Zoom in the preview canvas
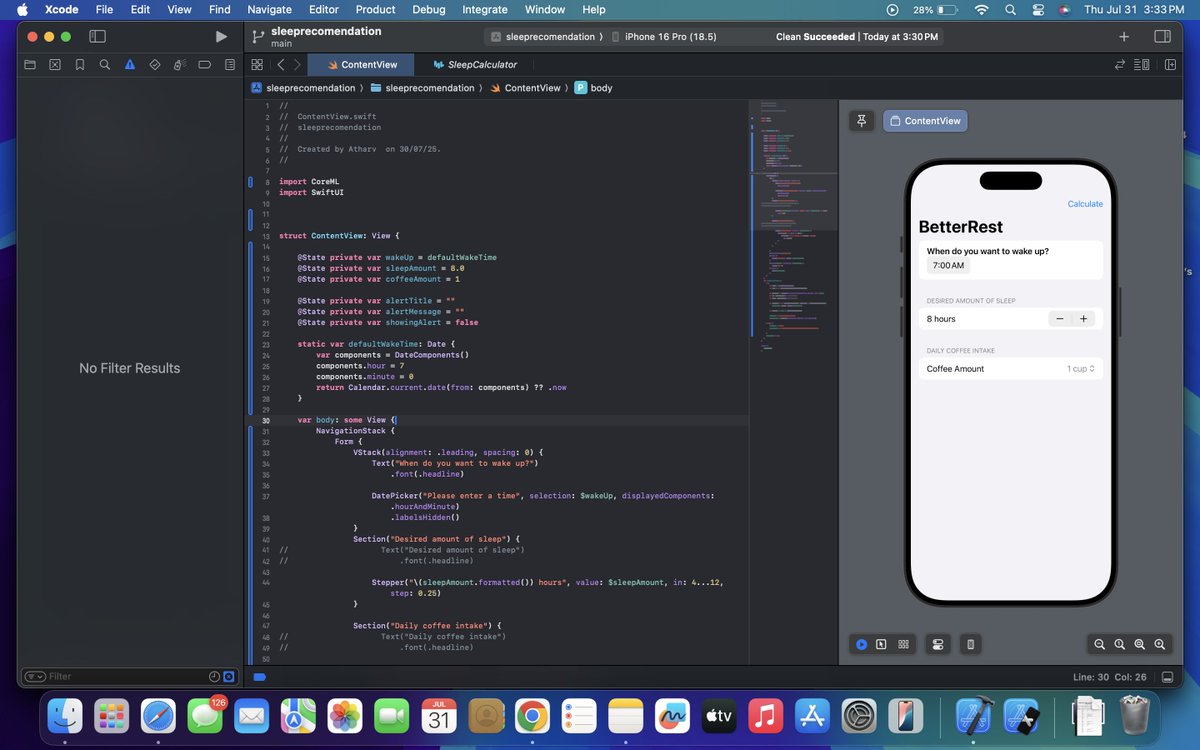Viewport: 1200px width, 750px height. (x=1160, y=645)
